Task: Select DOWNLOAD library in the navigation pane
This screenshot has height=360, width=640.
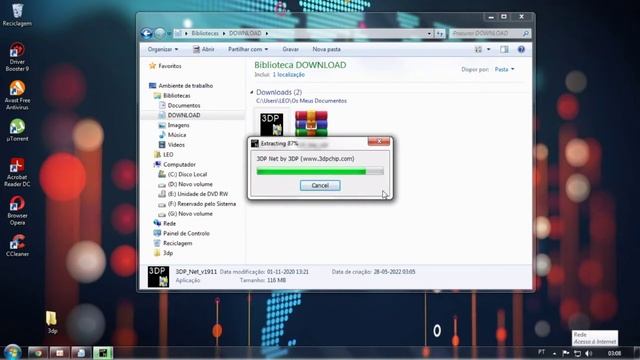Action: tap(184, 115)
